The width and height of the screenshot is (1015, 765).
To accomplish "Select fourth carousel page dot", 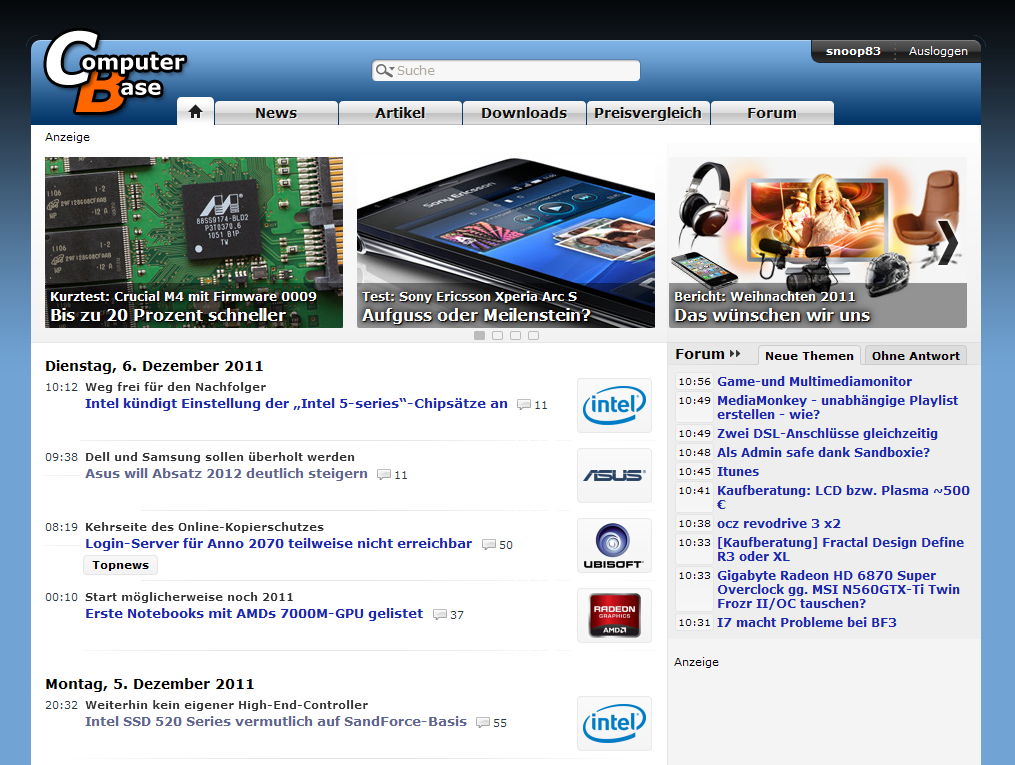I will pyautogui.click(x=533, y=335).
